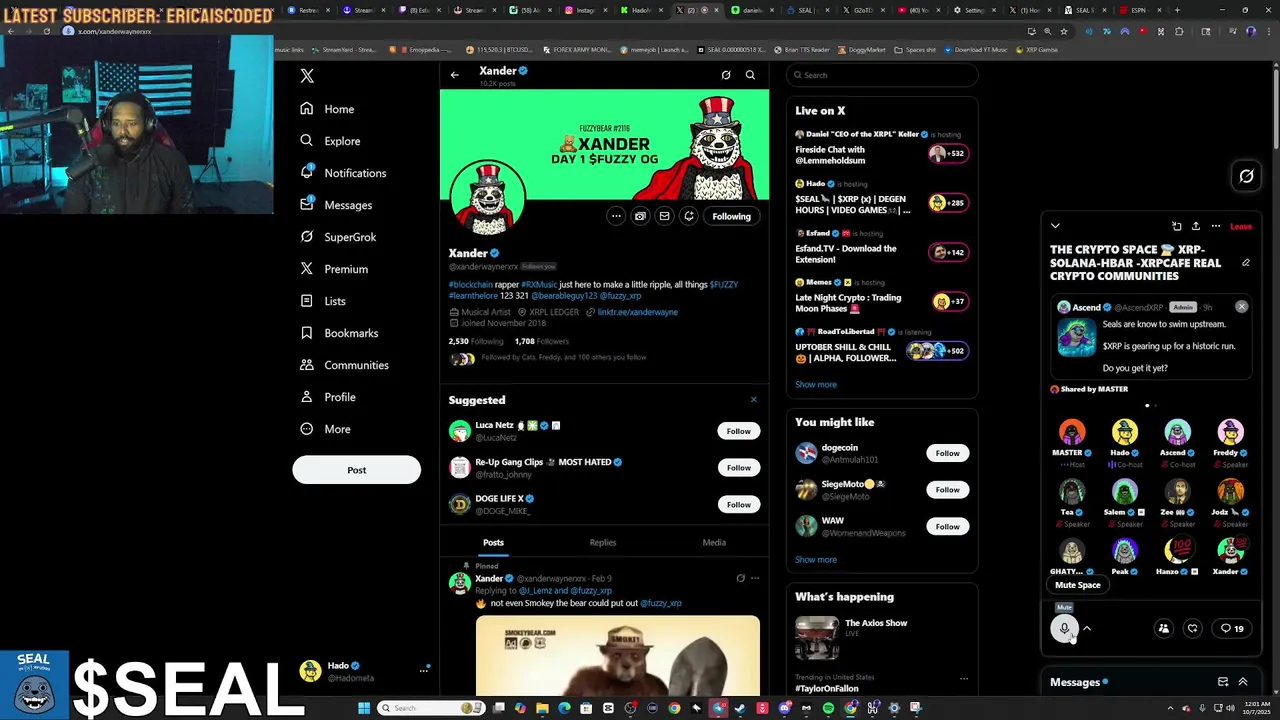Screen dimensions: 1280x720
Task: Open the Space's 19 replies bubble
Action: 1232,629
